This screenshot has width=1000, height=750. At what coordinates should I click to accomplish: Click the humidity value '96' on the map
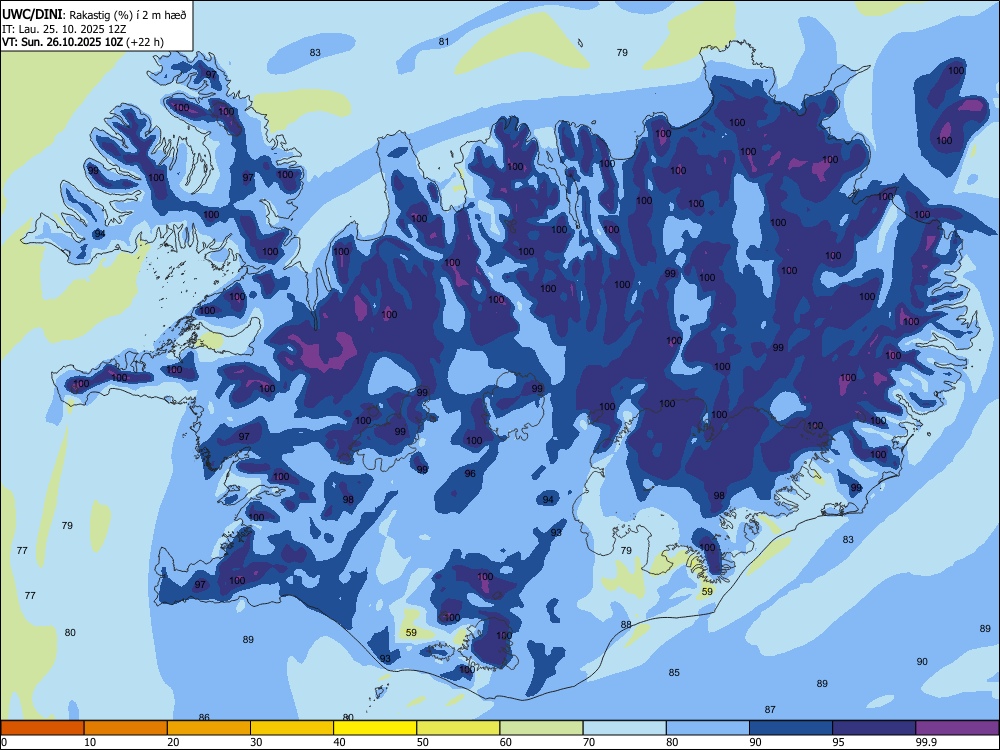[x=470, y=473]
